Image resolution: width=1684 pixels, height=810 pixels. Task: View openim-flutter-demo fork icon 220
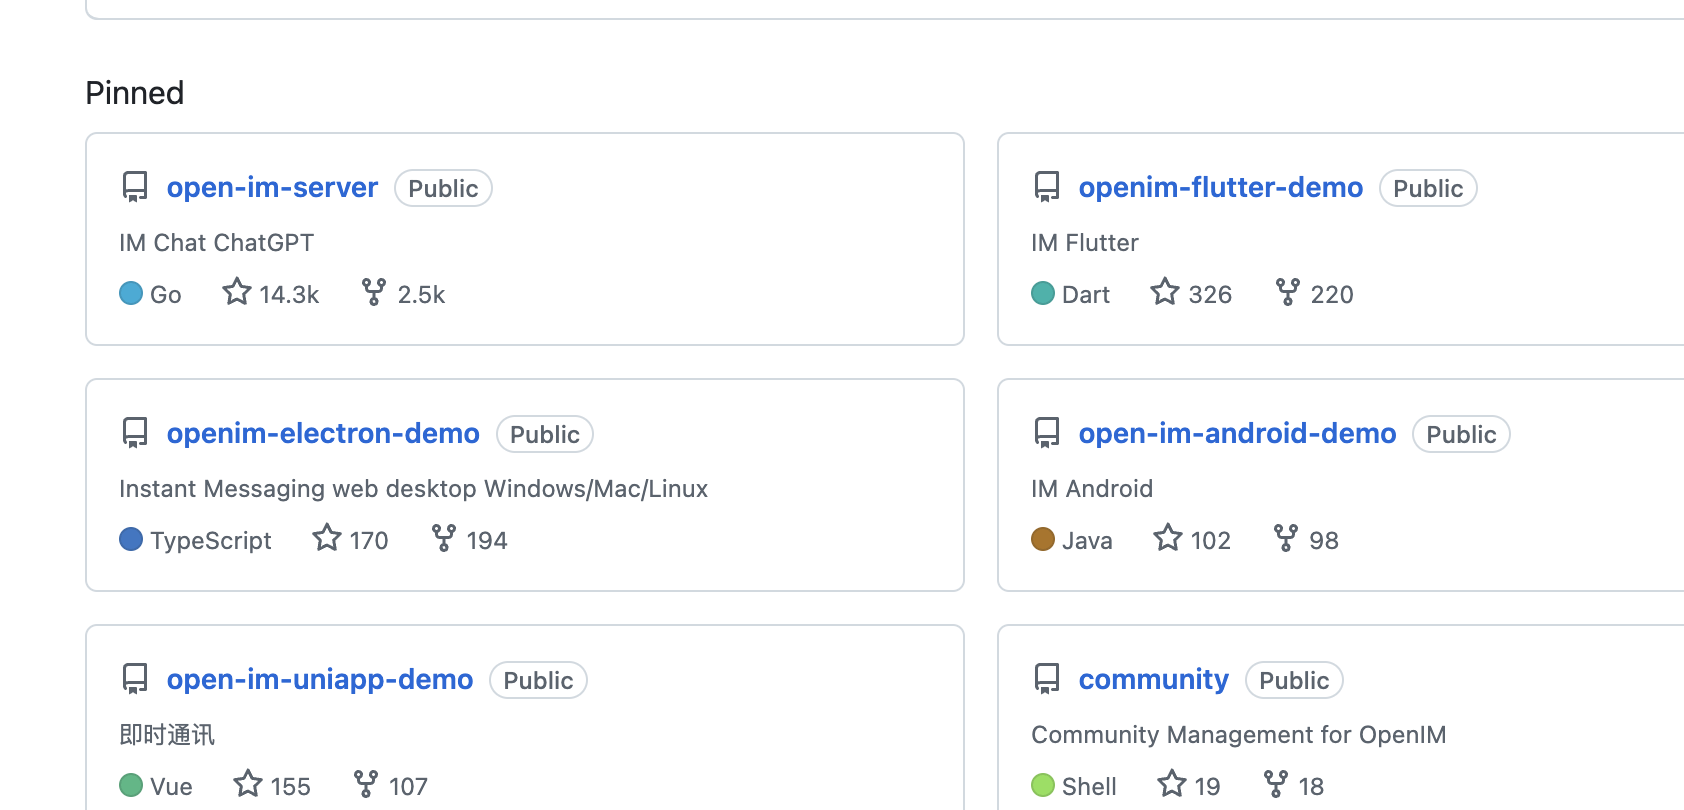(1287, 292)
